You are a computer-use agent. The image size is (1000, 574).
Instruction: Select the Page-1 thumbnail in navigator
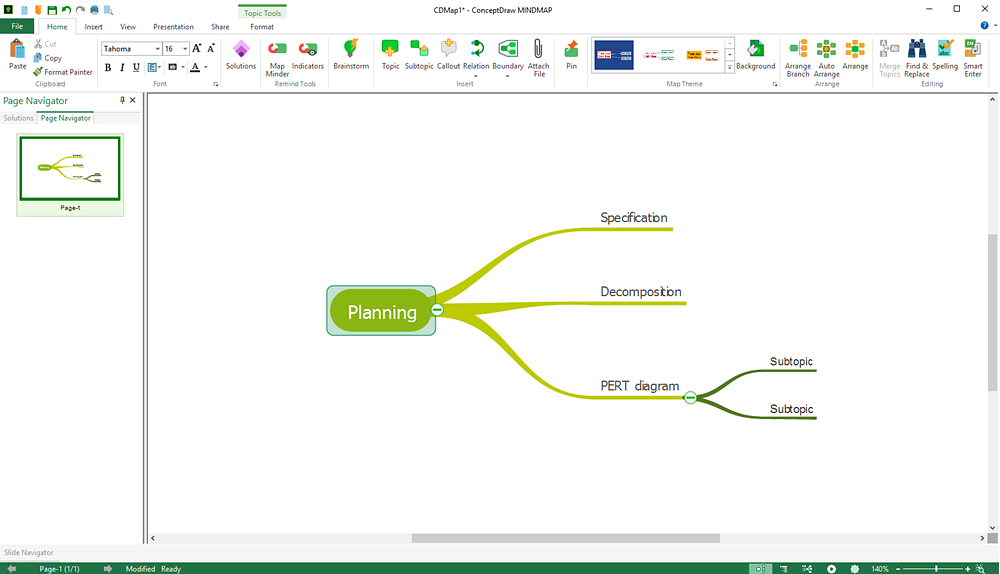[x=70, y=169]
